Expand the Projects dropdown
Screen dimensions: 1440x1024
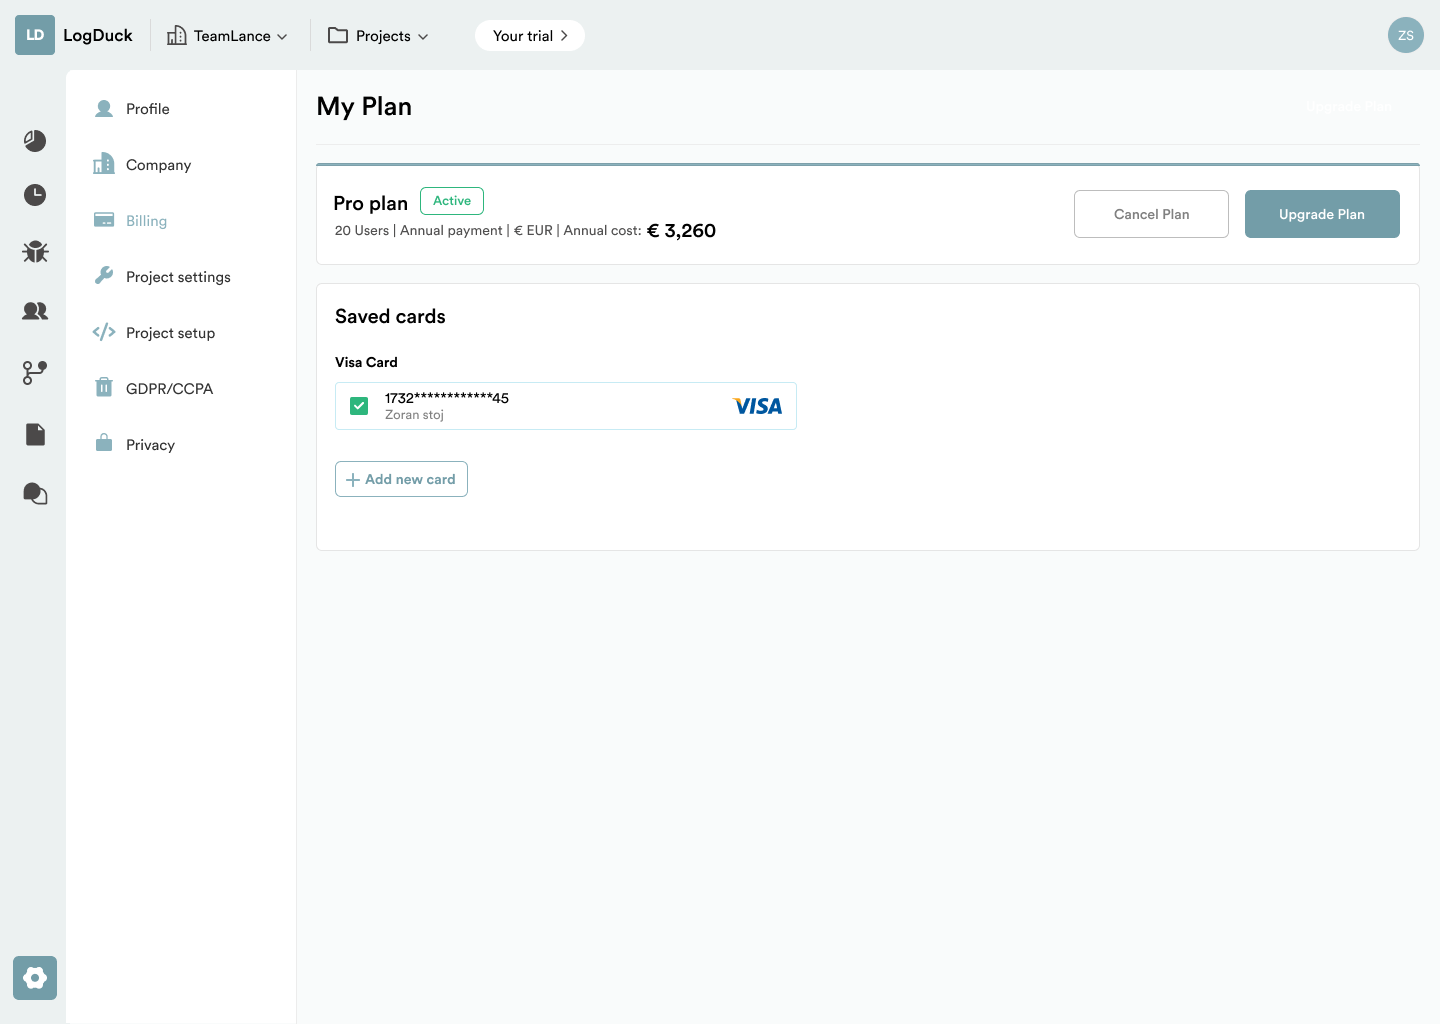coord(379,36)
